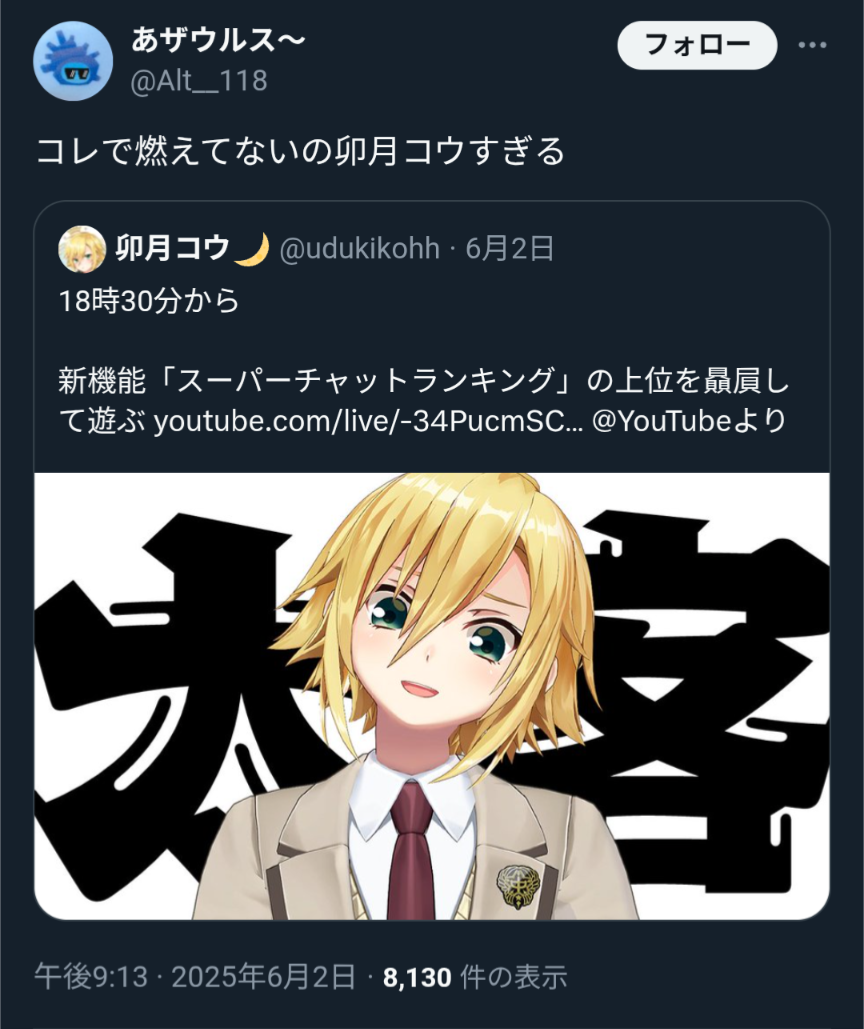Open 卯月コウ's small profile picture
864x1029 pixels.
[82, 249]
